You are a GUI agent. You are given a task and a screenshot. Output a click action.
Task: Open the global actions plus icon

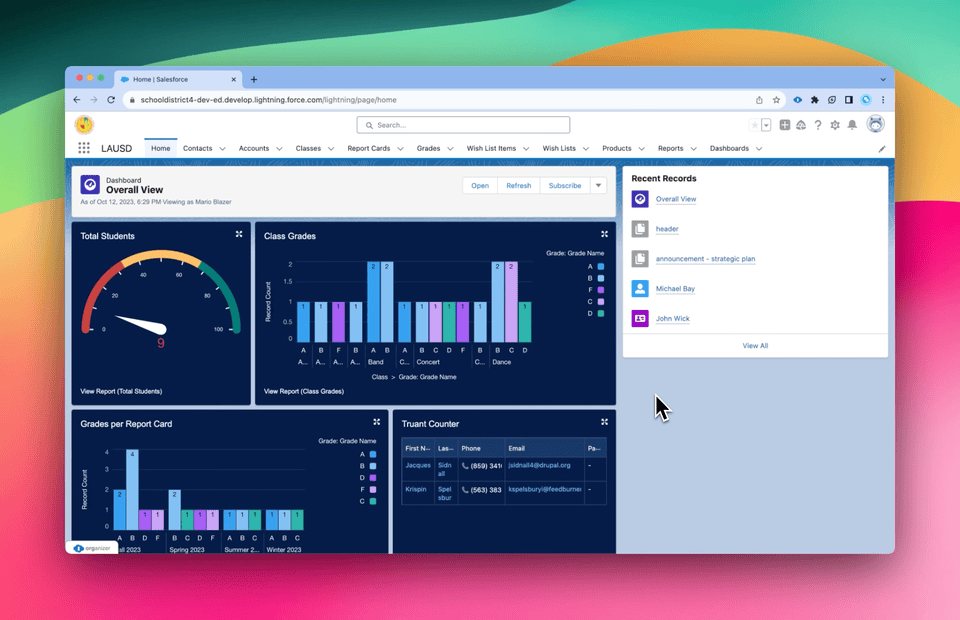(x=784, y=125)
